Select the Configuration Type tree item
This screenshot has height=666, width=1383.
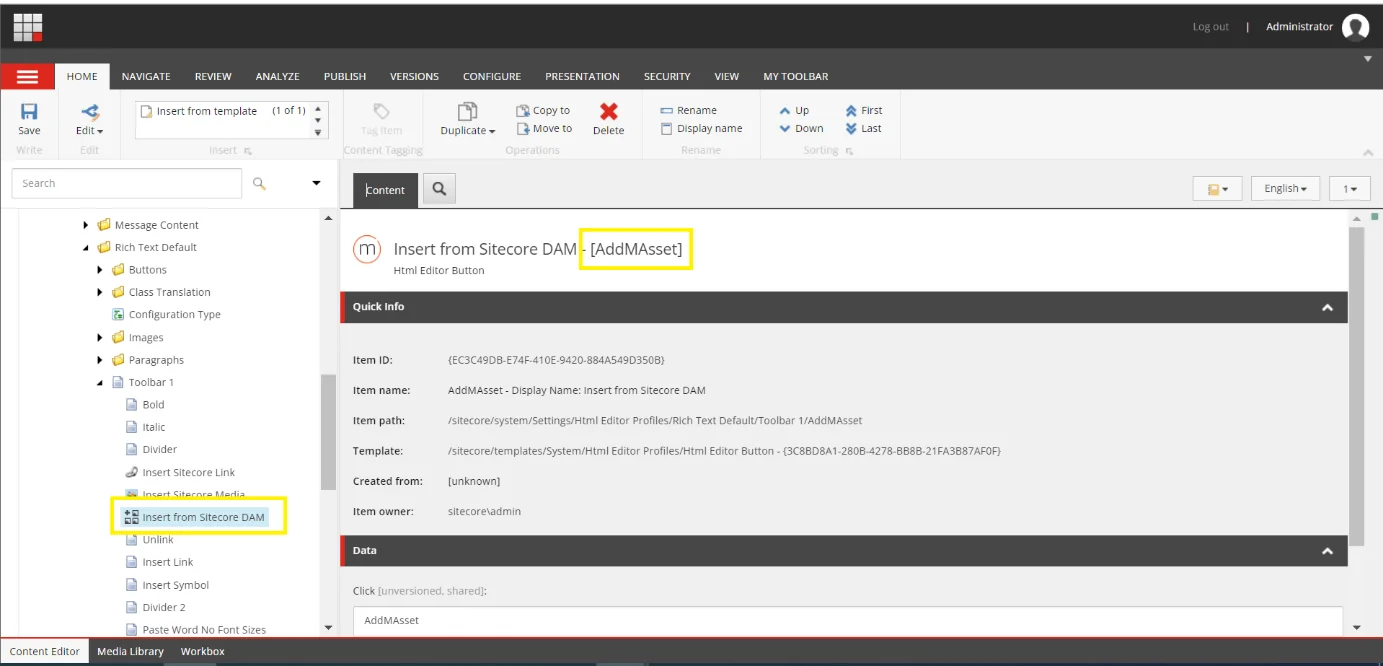[166, 314]
